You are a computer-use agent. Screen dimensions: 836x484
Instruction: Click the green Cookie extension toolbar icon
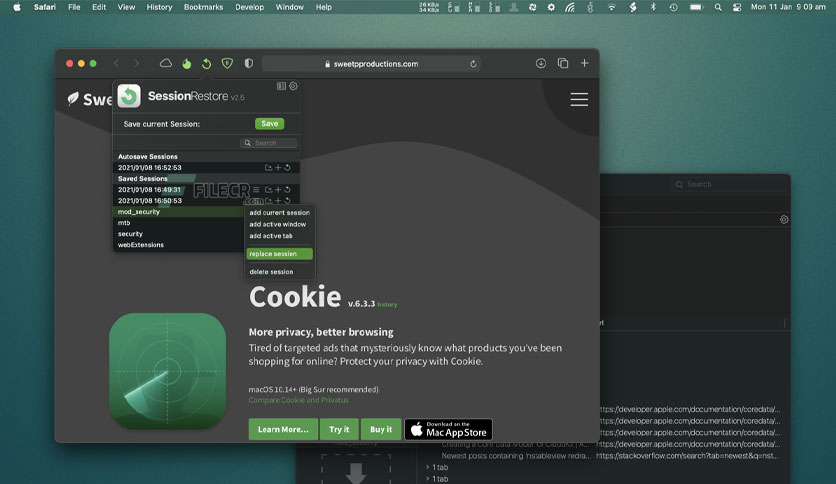point(187,64)
